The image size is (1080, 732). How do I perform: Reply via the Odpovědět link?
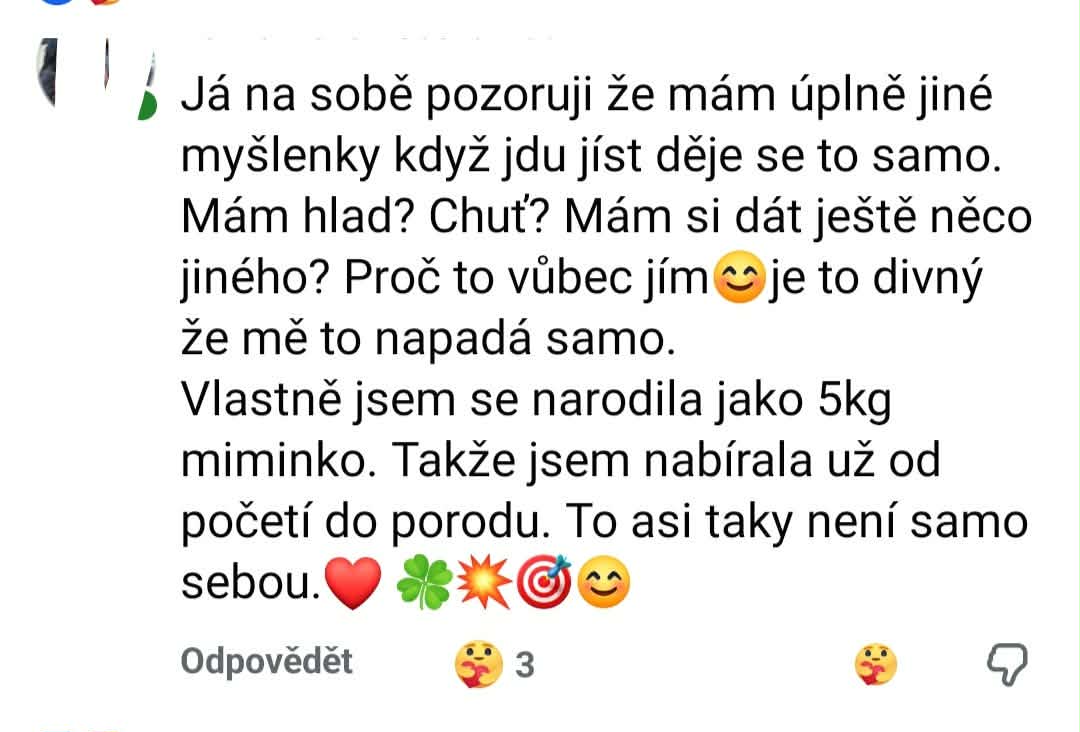(267, 662)
